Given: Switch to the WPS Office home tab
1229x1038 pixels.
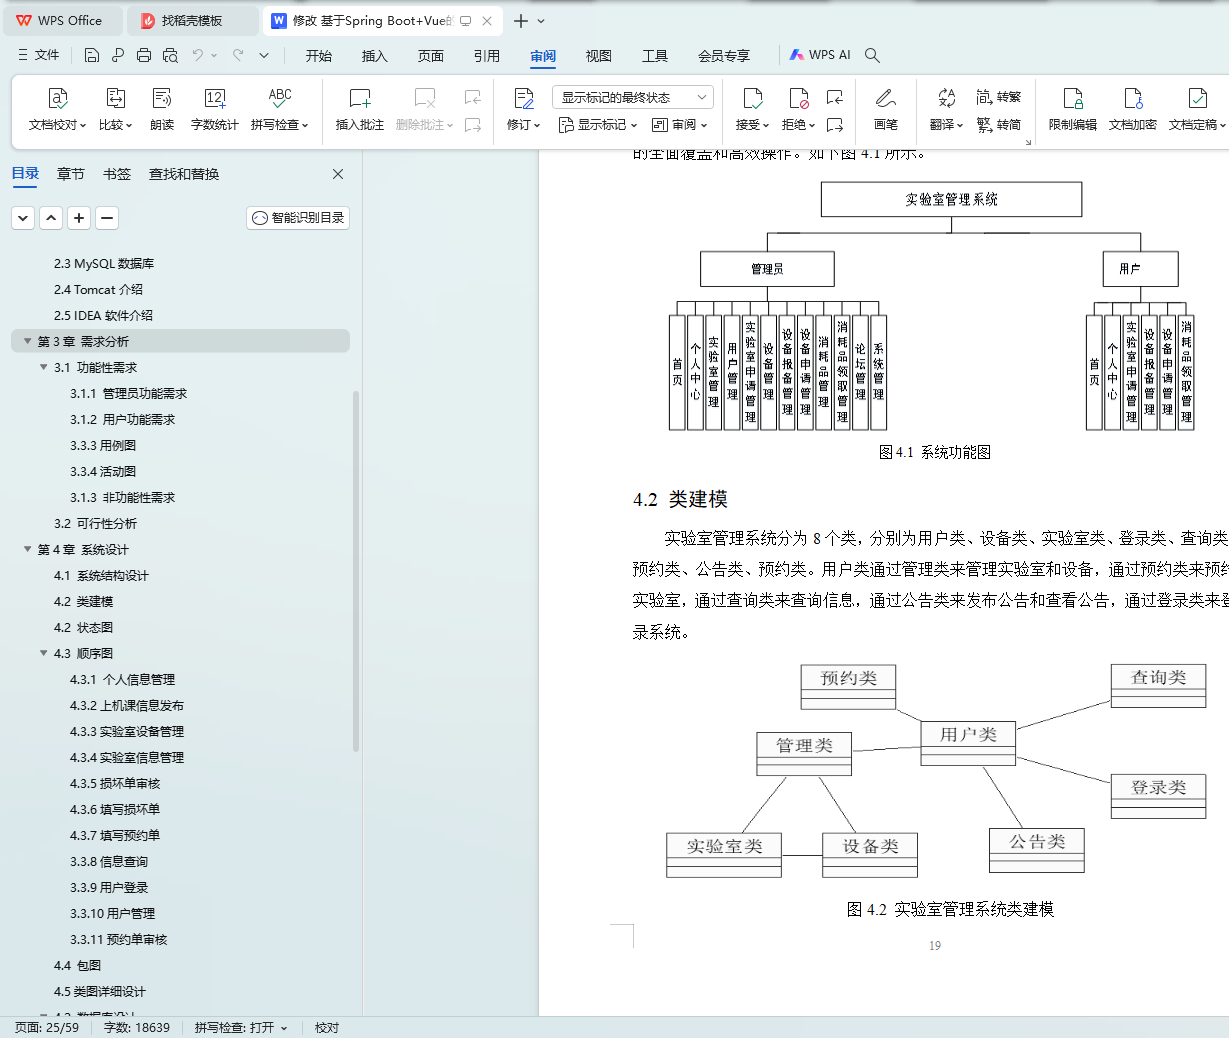Looking at the screenshot, I should tap(62, 20).
